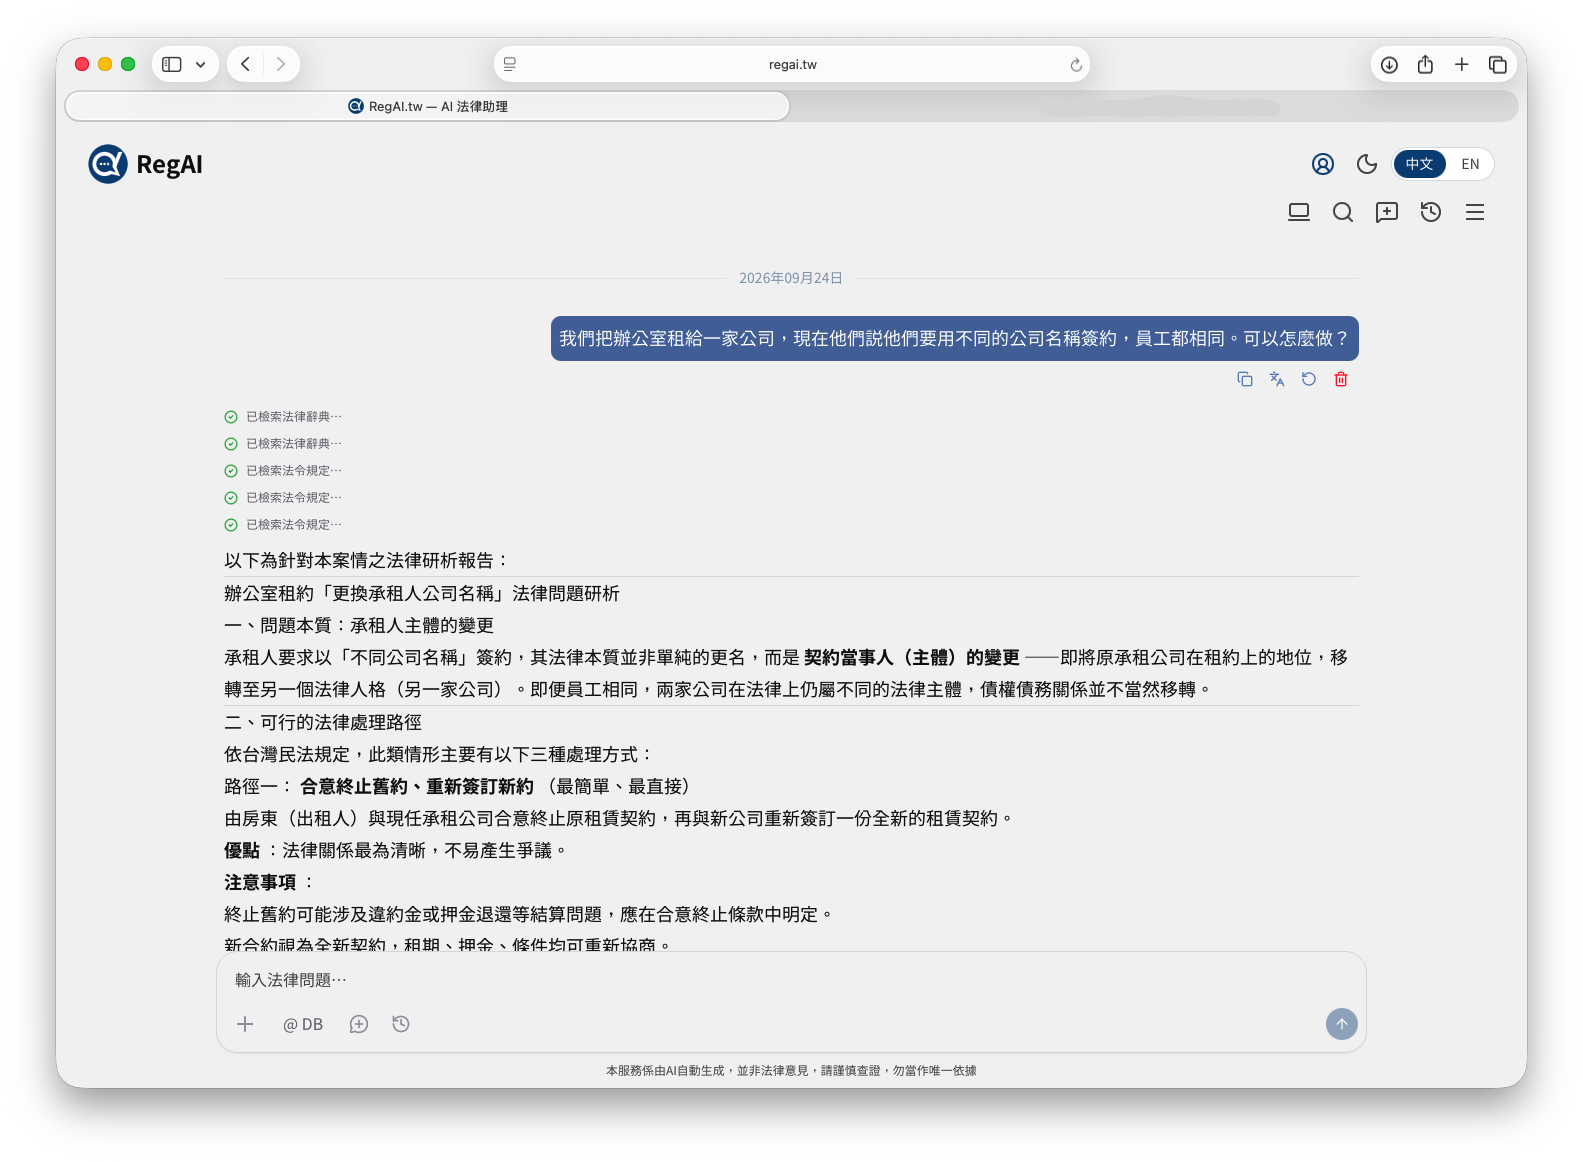Click the user message bubble about 辦公室
1583x1162 pixels.
[954, 339]
